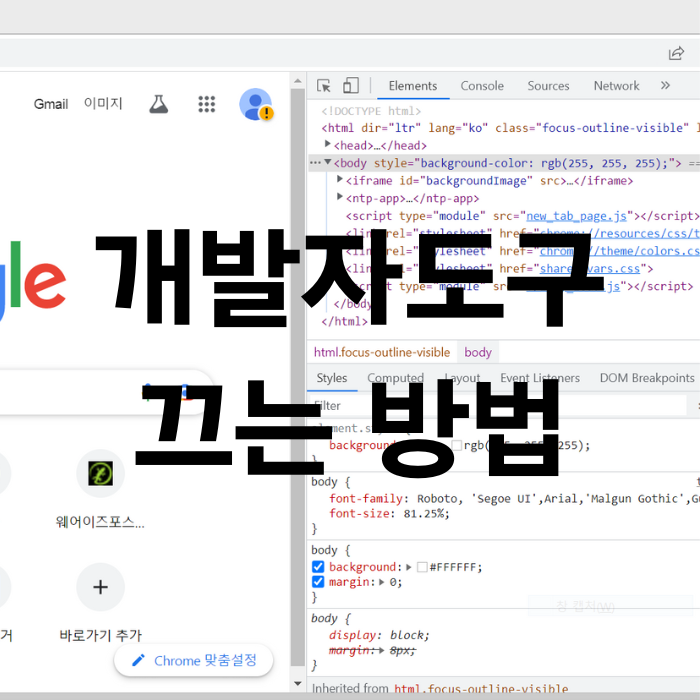Expand the margin 0 shorthand triangle
Viewport: 700px width, 700px height.
click(x=382, y=582)
